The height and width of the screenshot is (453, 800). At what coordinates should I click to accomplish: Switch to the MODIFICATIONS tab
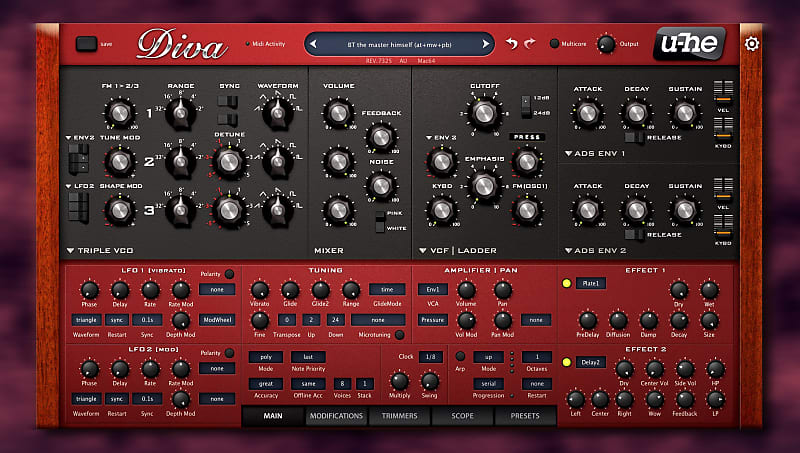[335, 416]
